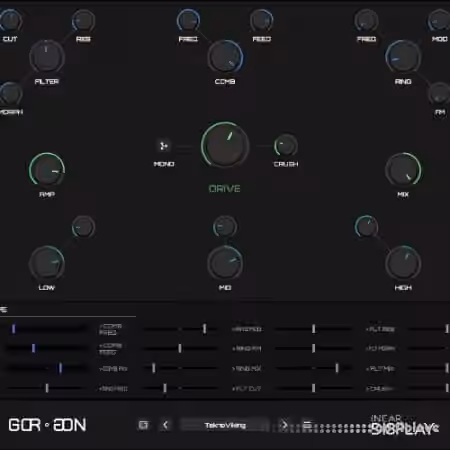This screenshot has width=450, height=450.
Task: Click the ring MOD knob
Action: click(439, 21)
